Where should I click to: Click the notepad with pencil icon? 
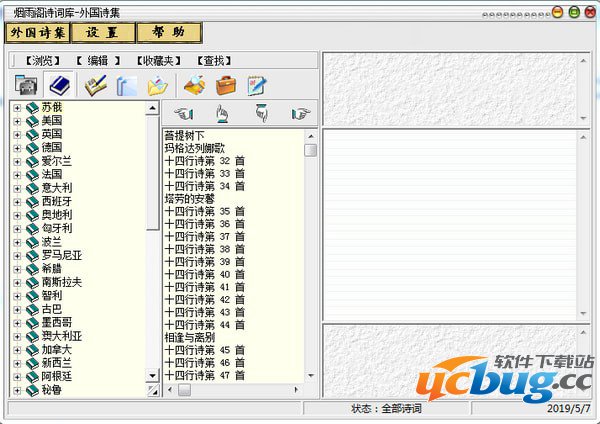point(257,85)
